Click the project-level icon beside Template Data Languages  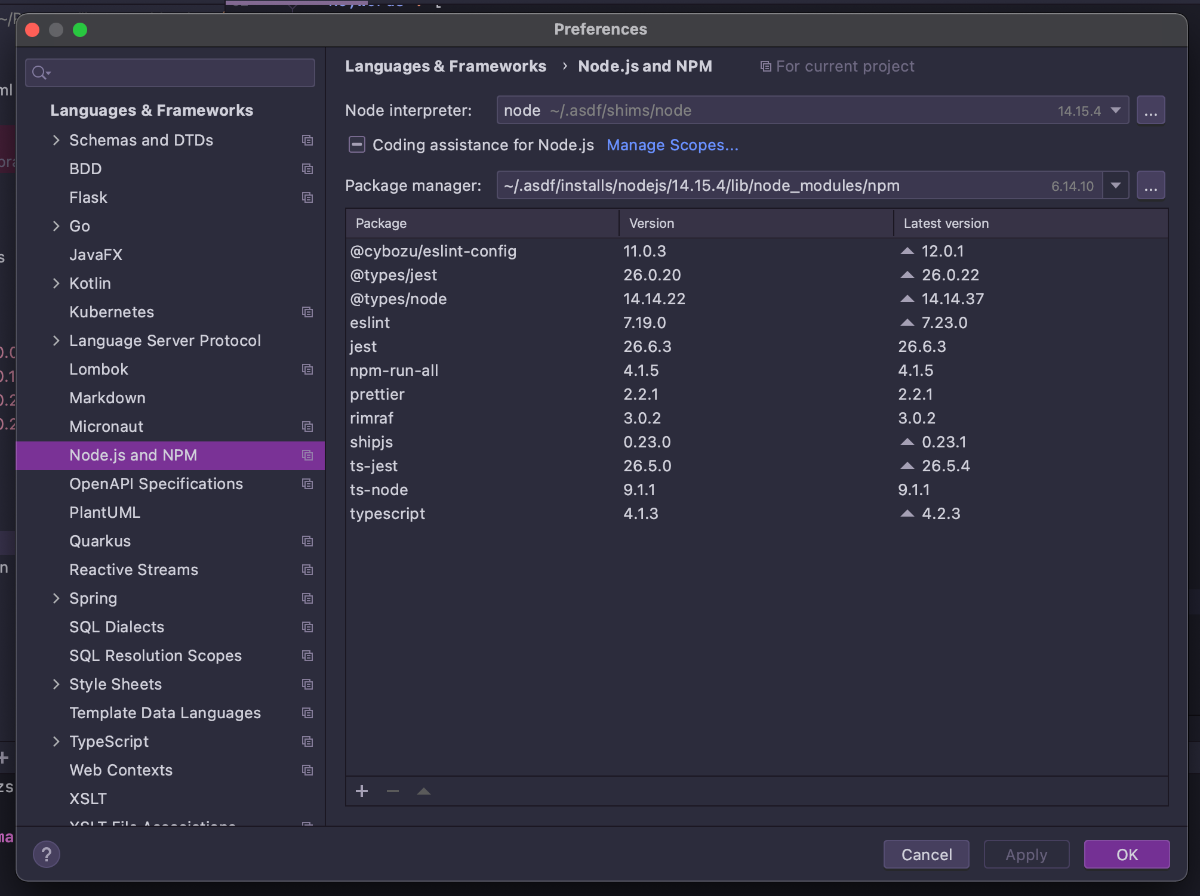point(307,714)
